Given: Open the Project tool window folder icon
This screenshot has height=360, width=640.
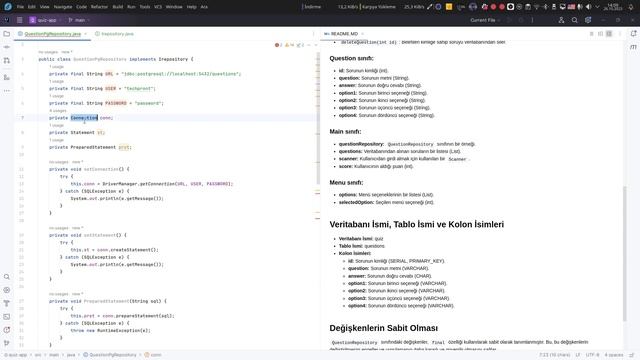Looking at the screenshot, I should pyautogui.click(x=7, y=34).
